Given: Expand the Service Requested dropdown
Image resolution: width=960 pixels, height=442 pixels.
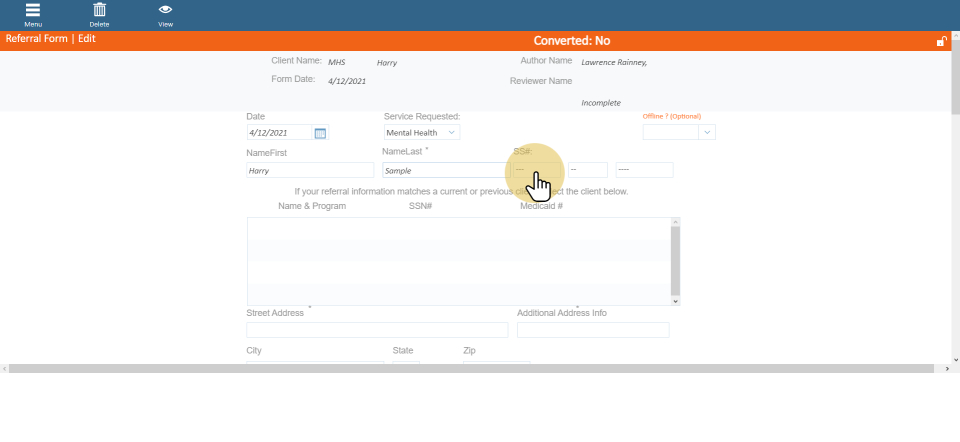Looking at the screenshot, I should [452, 132].
